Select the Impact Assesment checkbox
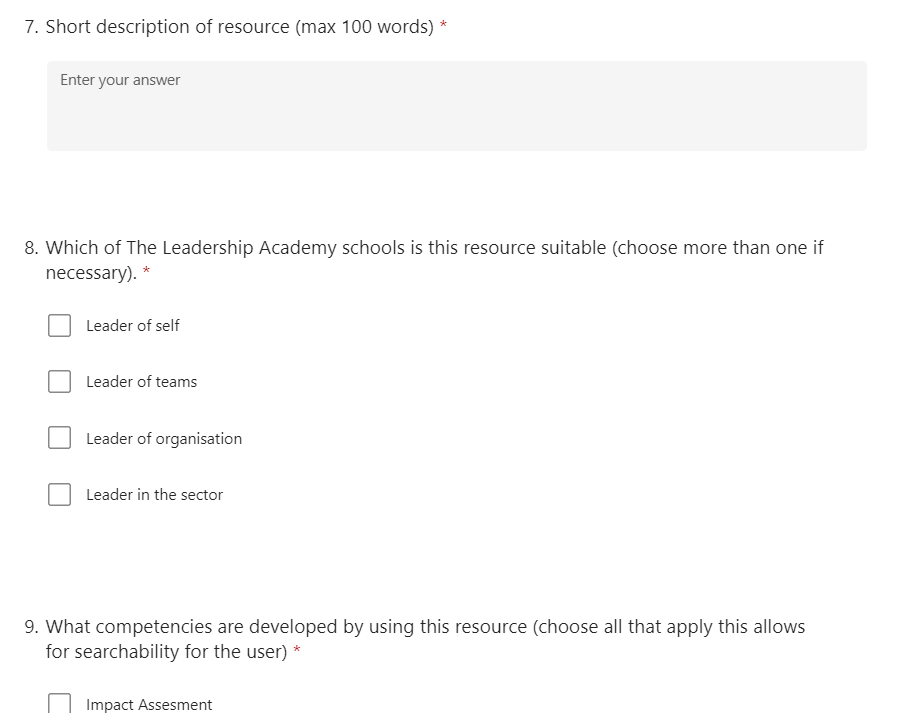 pyautogui.click(x=60, y=703)
